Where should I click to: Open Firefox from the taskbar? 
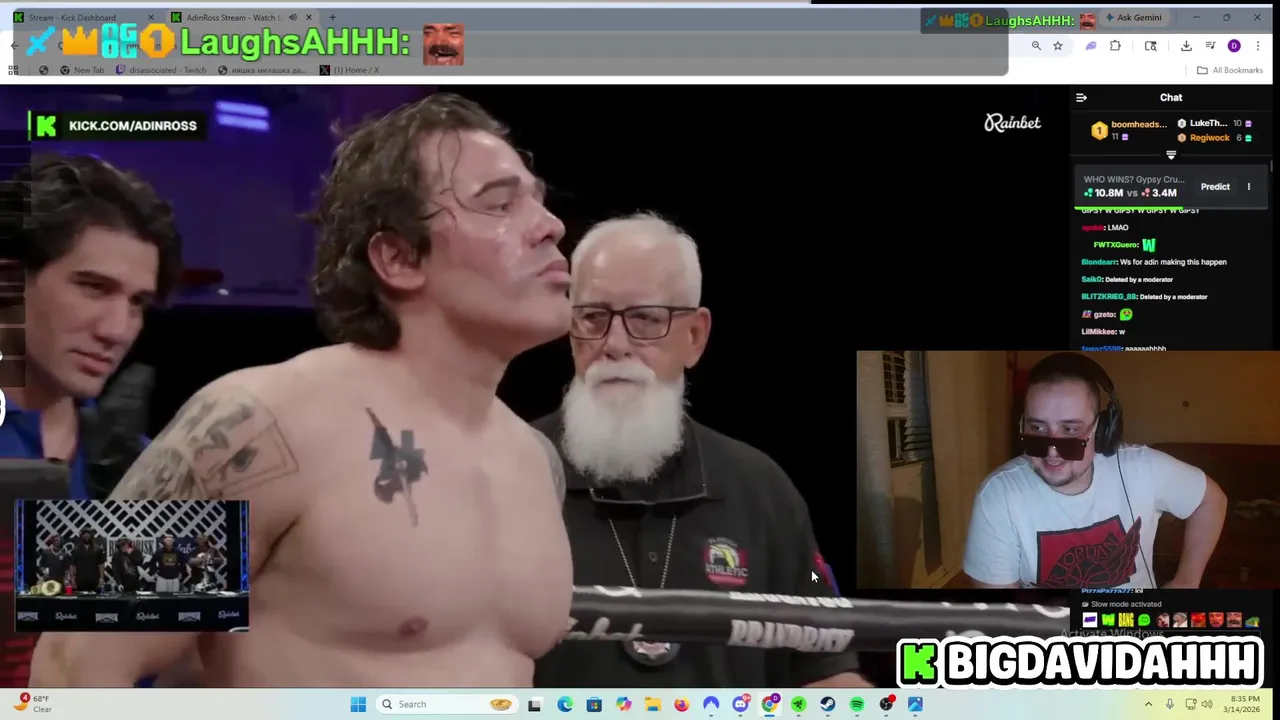[682, 704]
